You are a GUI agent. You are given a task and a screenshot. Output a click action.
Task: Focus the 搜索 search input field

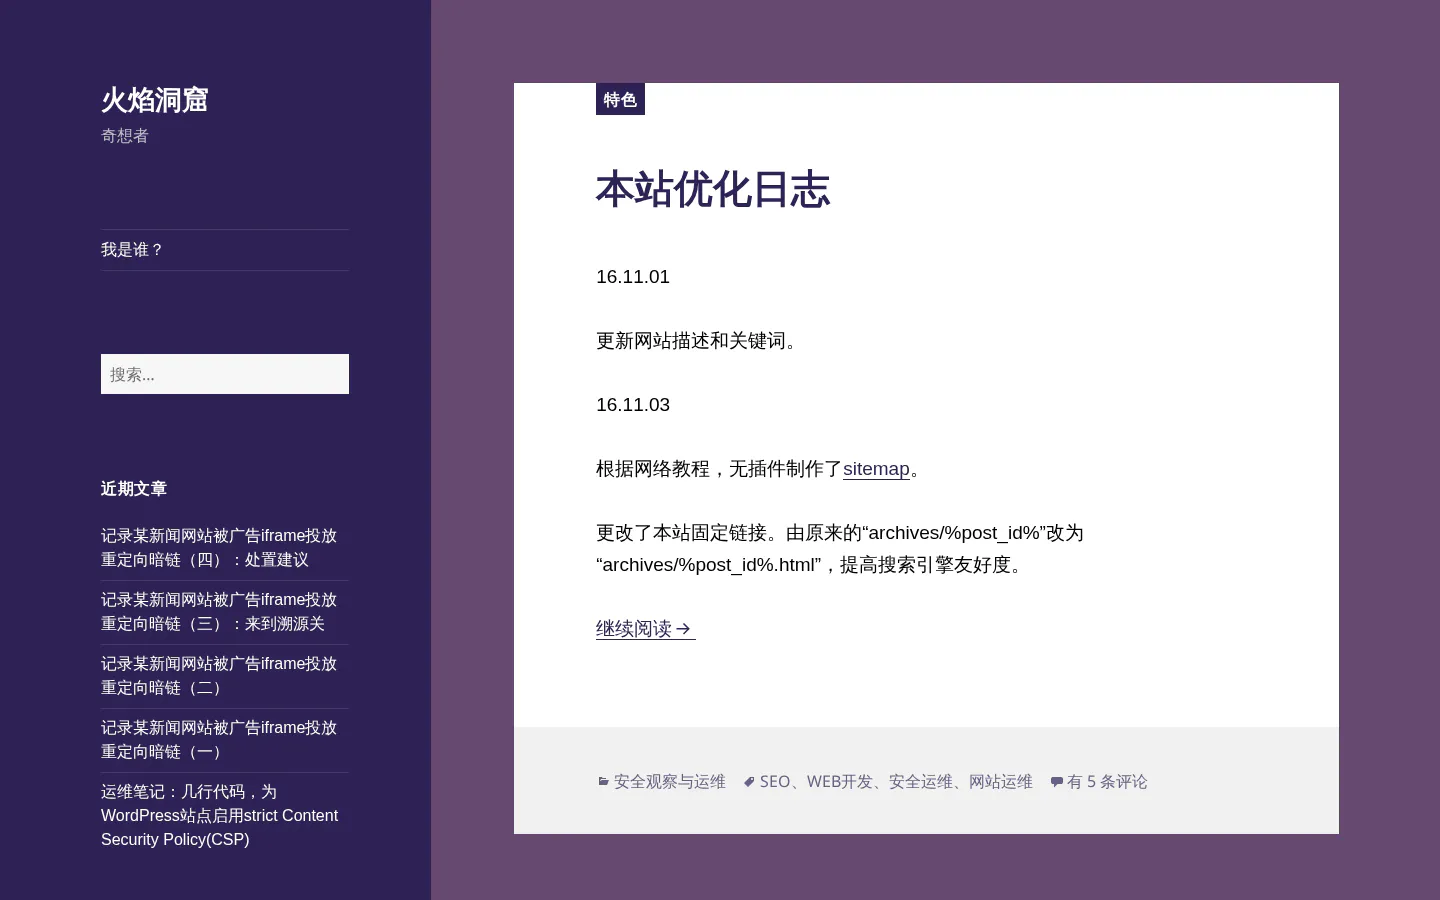[225, 374]
